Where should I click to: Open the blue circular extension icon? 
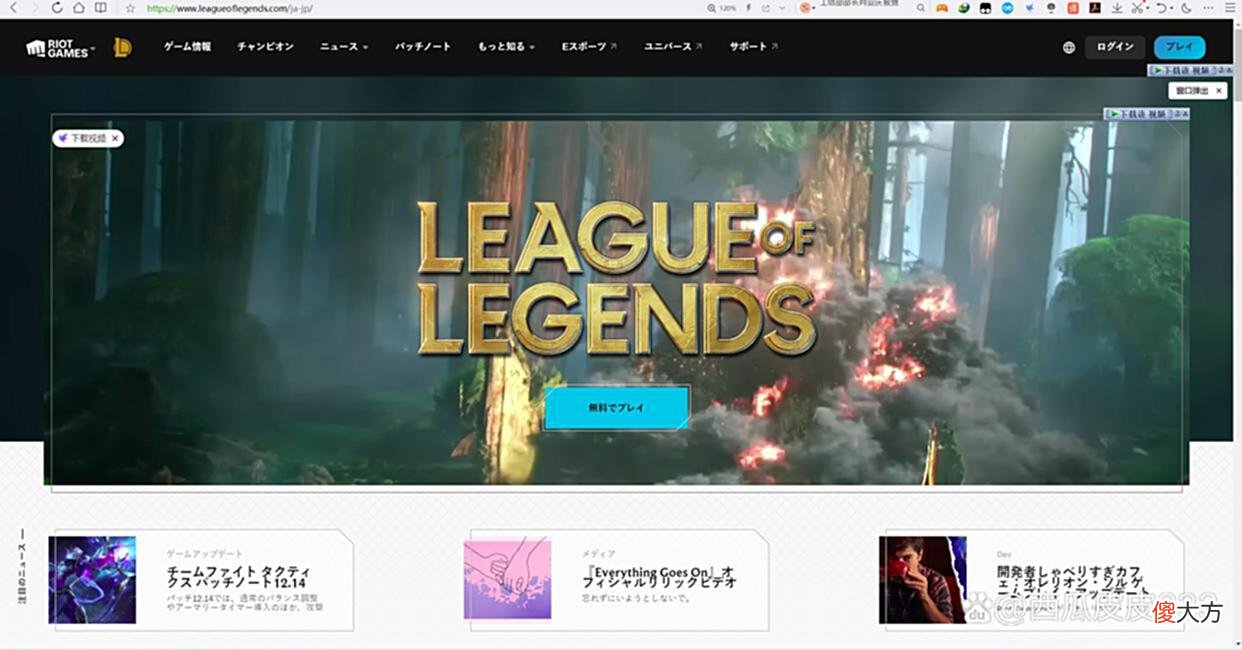tap(1007, 8)
